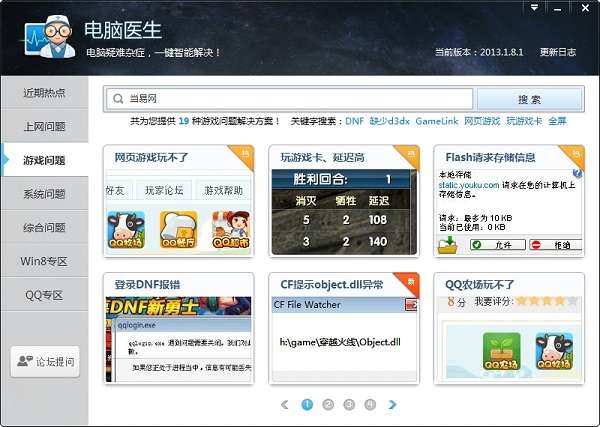This screenshot has height=427, width=600.
Task: Search by 网页游戏 keyword link
Action: coord(482,121)
